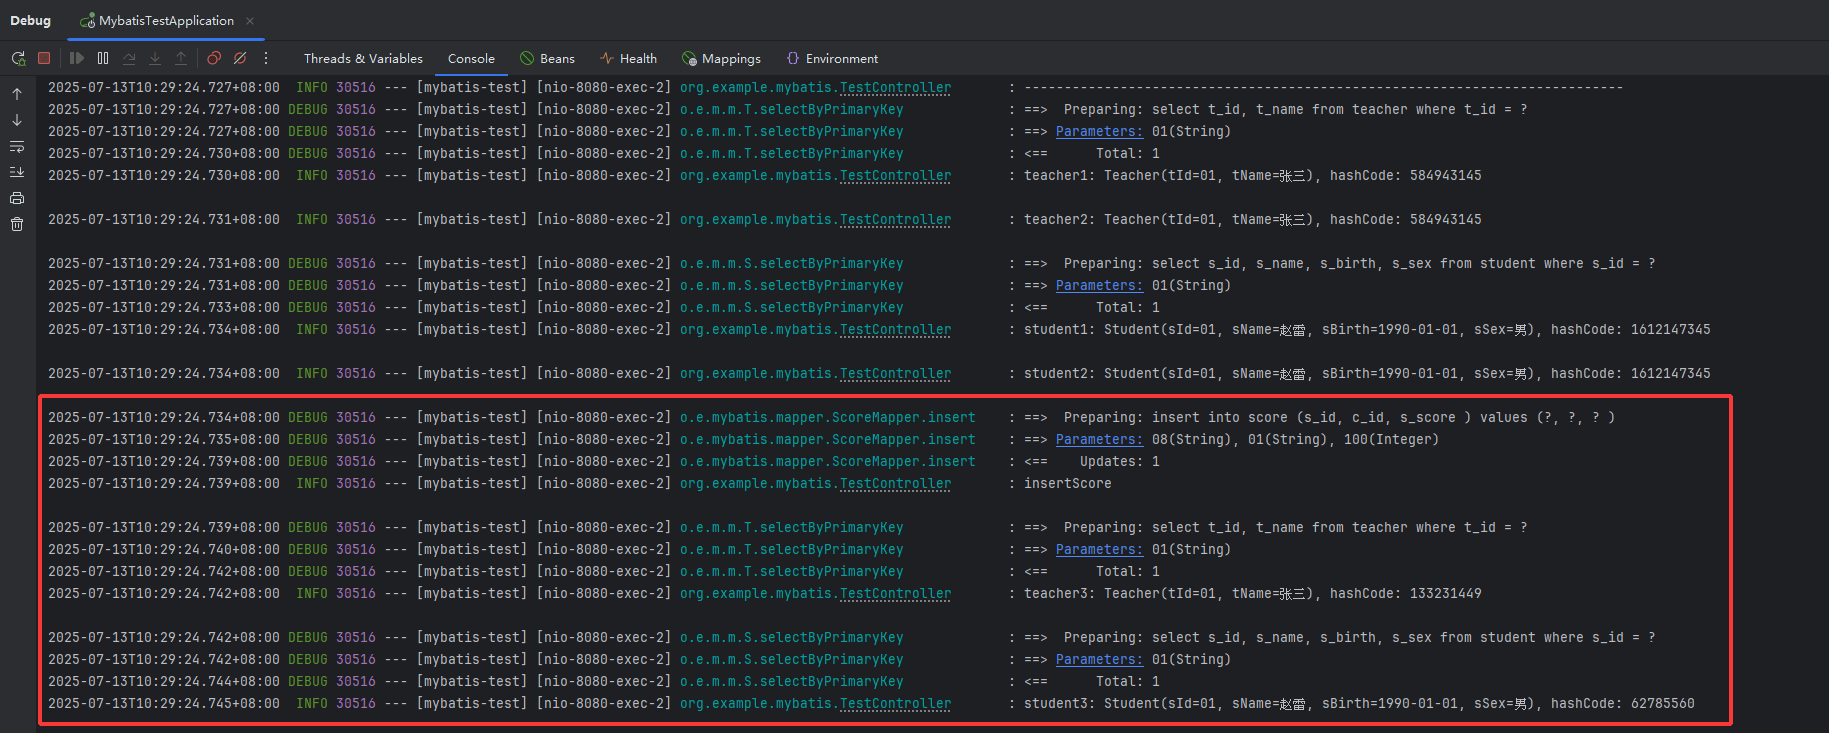Image resolution: width=1829 pixels, height=733 pixels.
Task: Open the Health tab
Action: tap(628, 59)
